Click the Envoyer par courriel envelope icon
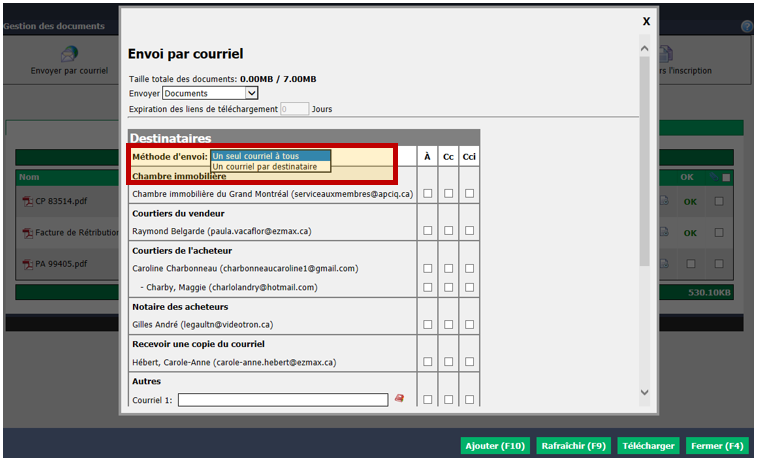This screenshot has height=460, width=757. point(70,54)
